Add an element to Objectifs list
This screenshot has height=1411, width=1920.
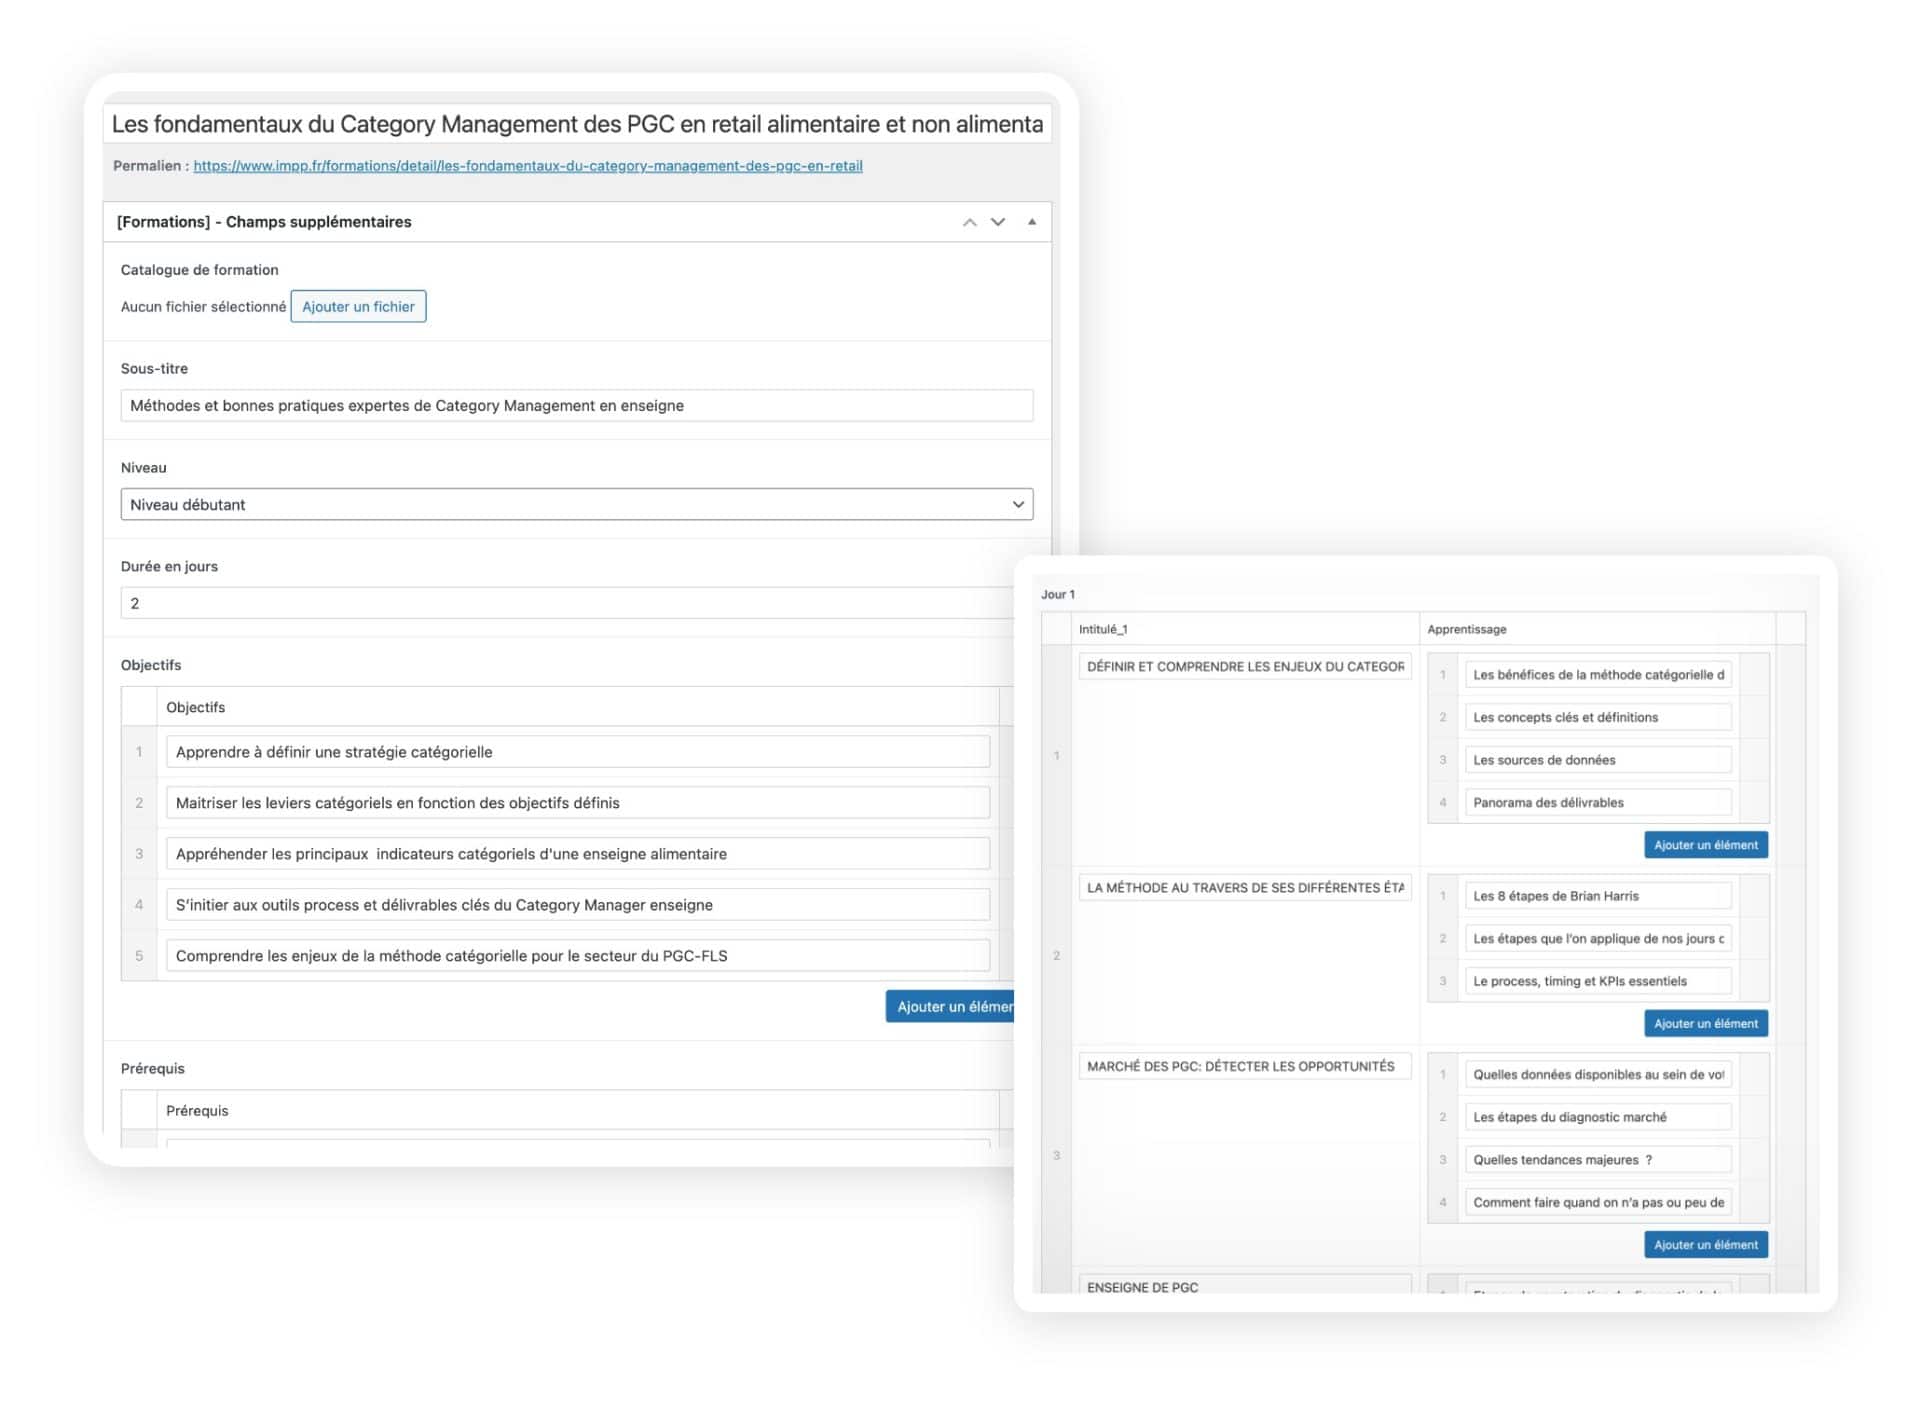click(951, 1006)
